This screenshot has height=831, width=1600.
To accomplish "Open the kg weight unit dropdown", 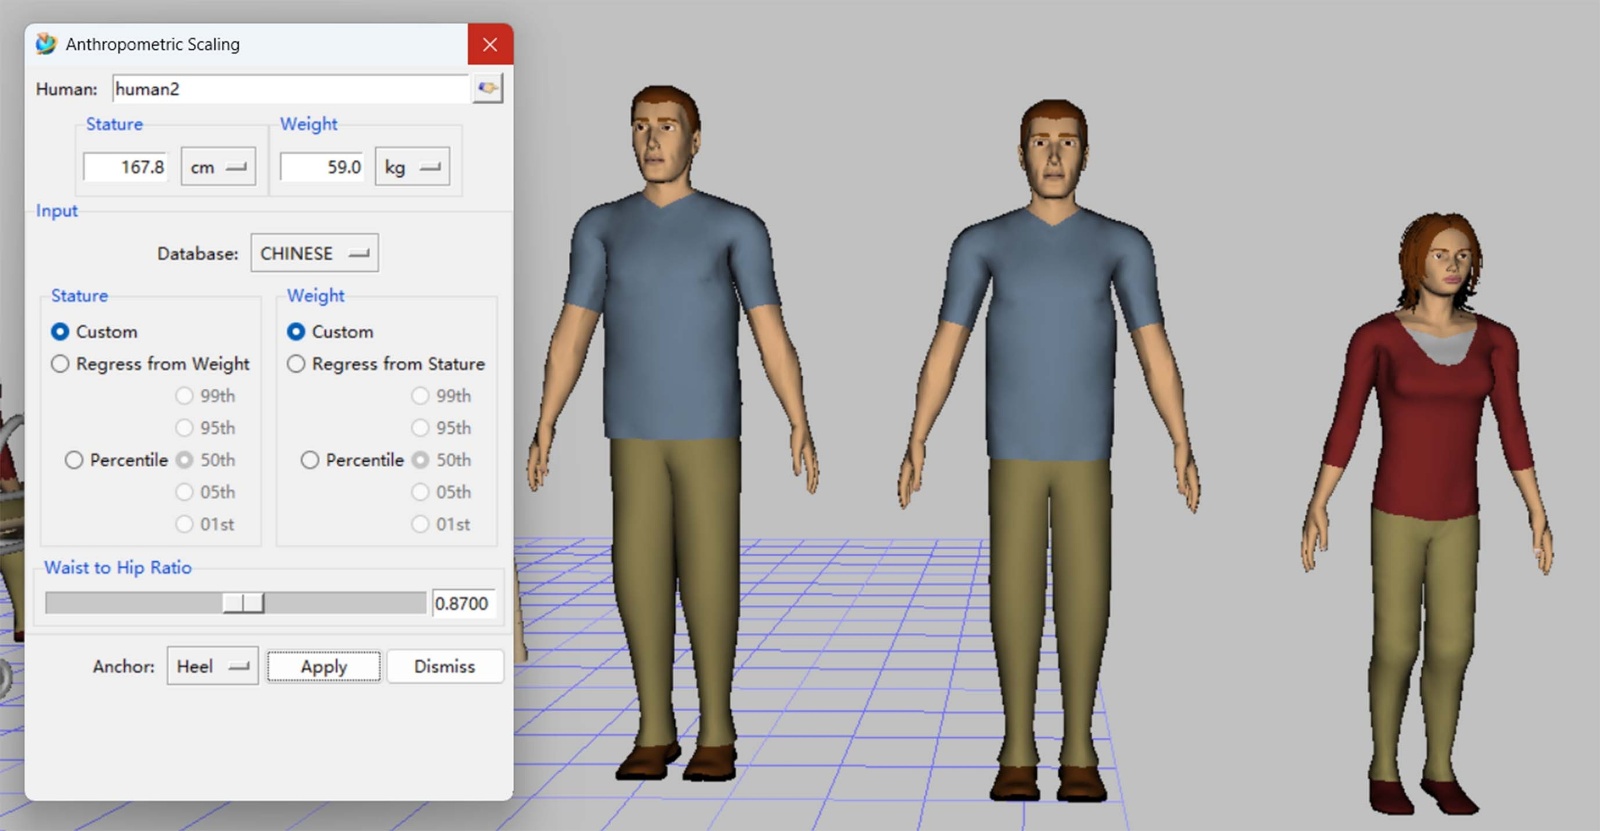I will [412, 167].
